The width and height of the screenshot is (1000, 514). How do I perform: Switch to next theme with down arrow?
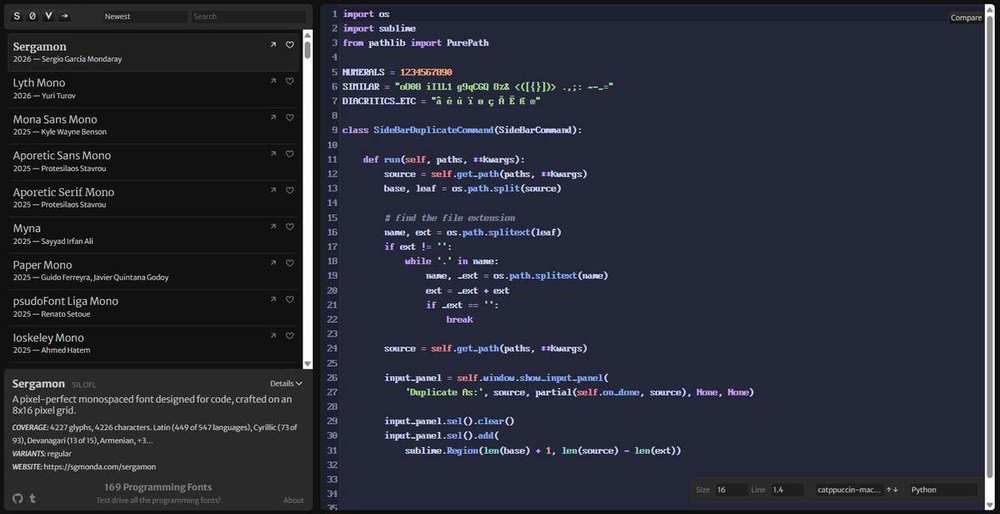895,490
